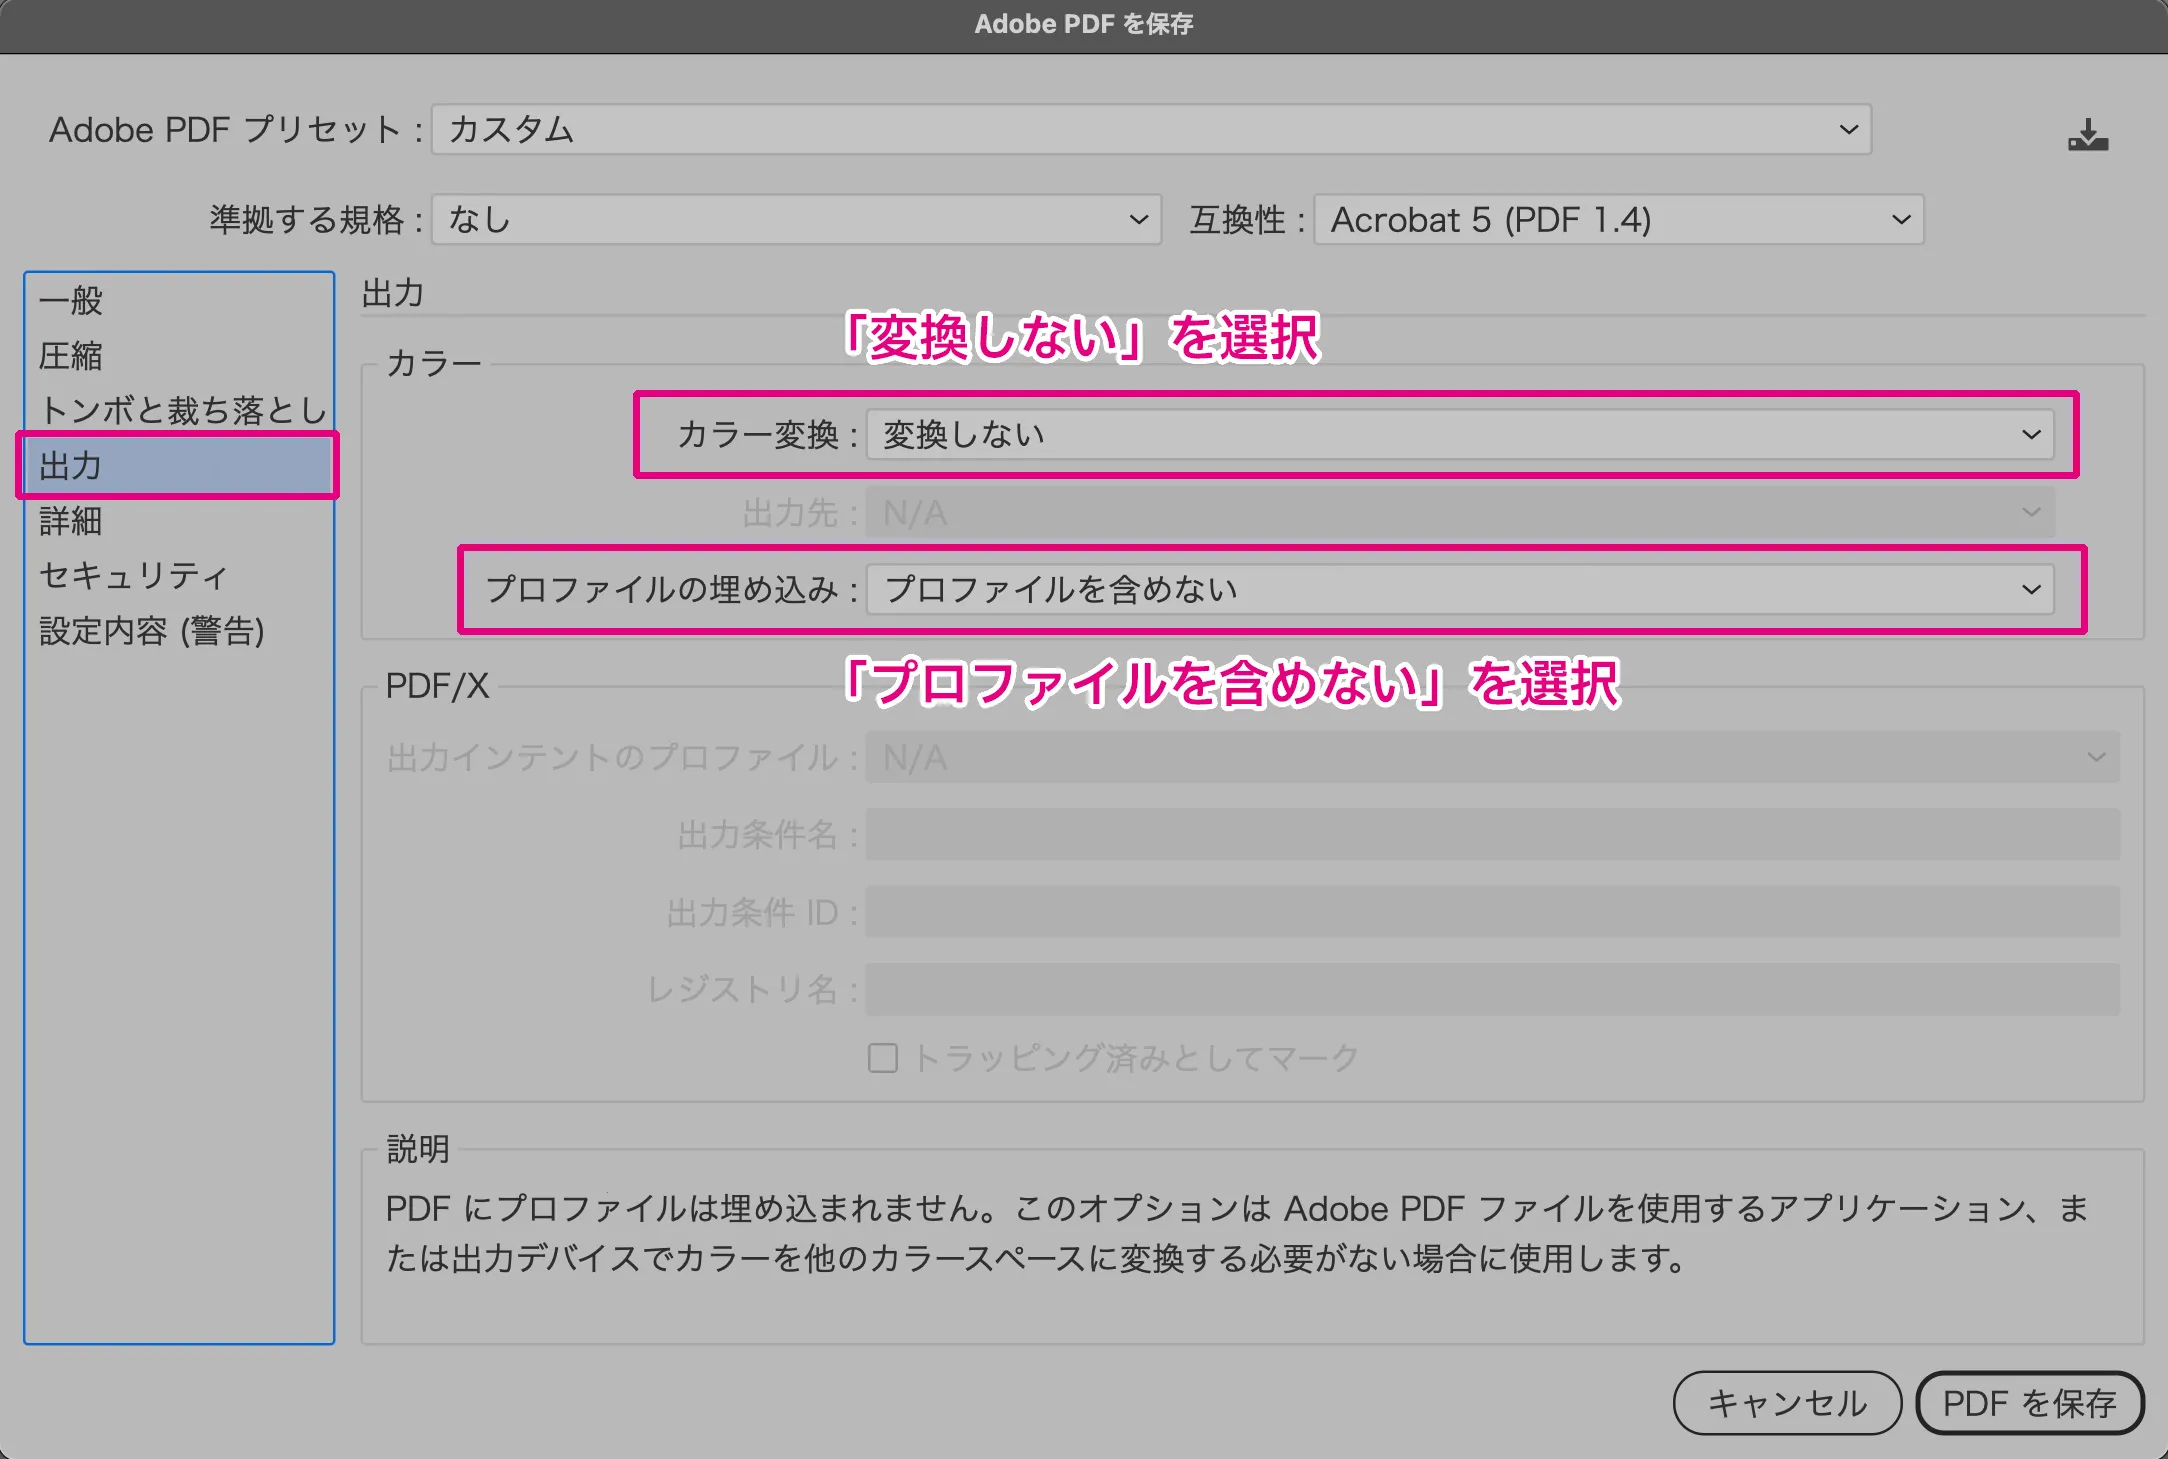
Task: Open the 互換性 Acrobat 5 dropdown
Action: [x=1618, y=219]
